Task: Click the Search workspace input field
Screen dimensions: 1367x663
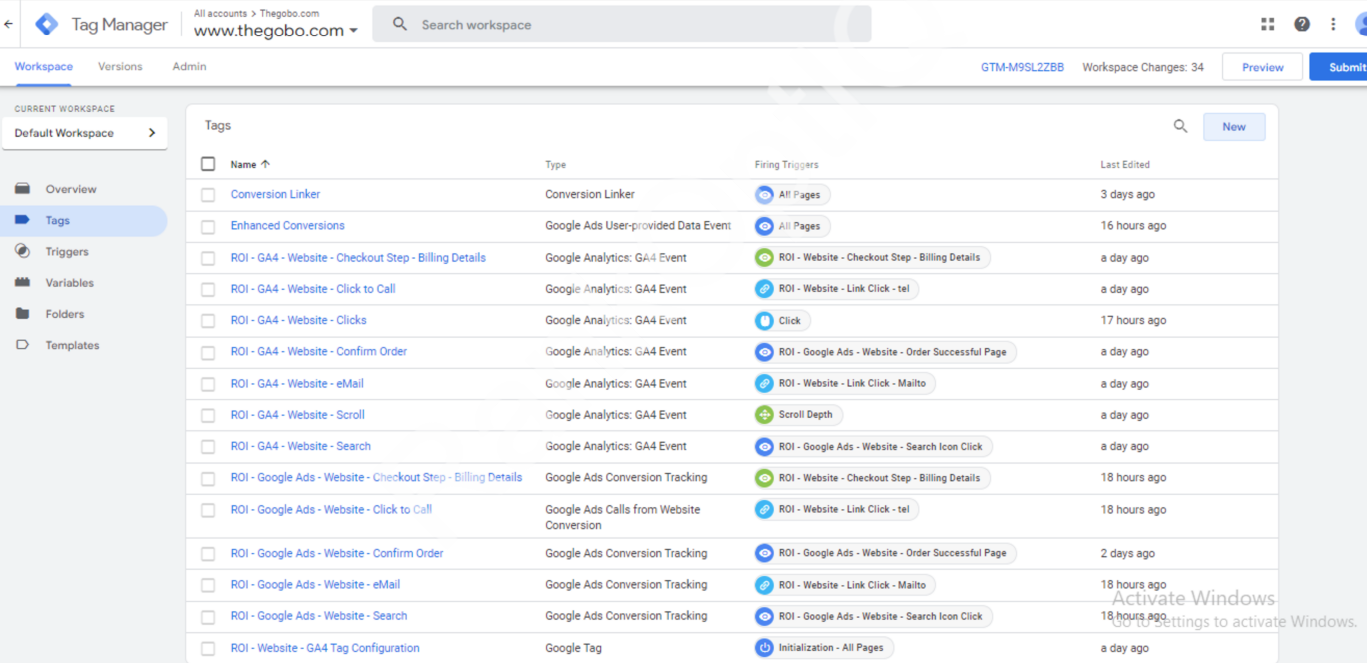Action: pyautogui.click(x=640, y=24)
